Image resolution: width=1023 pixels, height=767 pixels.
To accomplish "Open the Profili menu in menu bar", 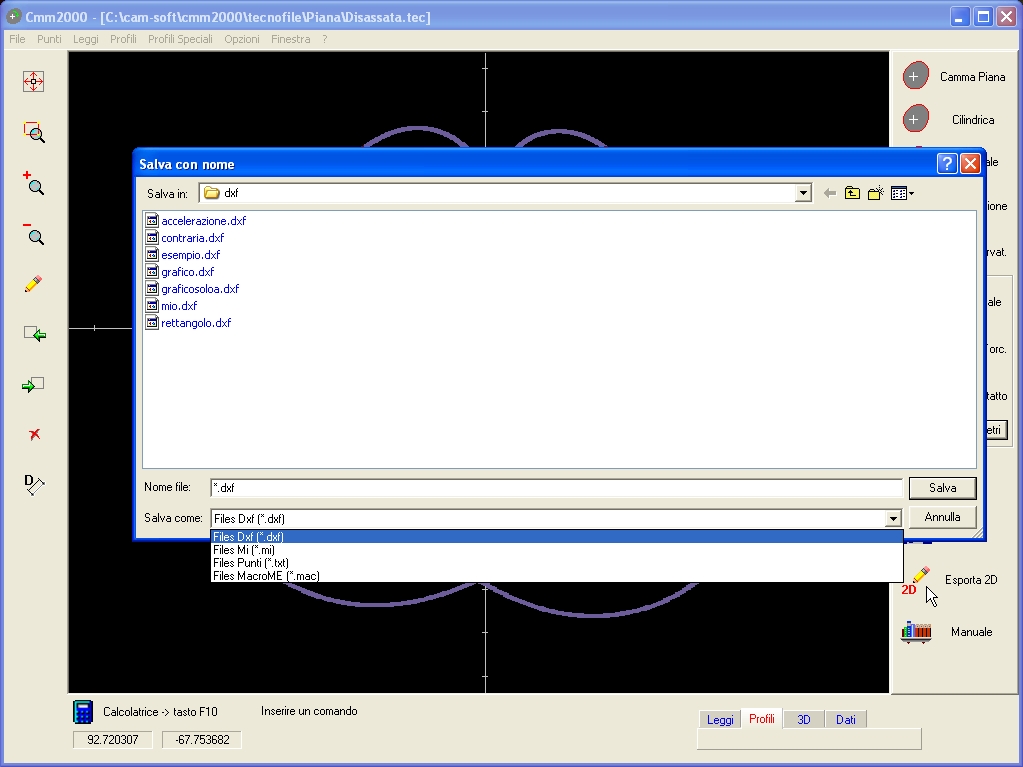I will pos(123,39).
